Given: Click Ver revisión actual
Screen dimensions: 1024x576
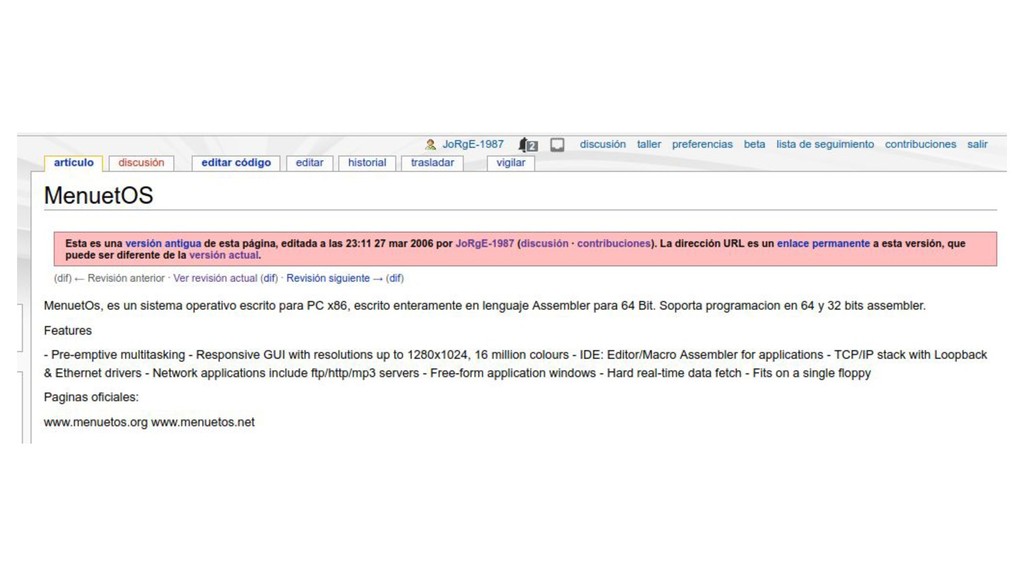Looking at the screenshot, I should pyautogui.click(x=215, y=278).
